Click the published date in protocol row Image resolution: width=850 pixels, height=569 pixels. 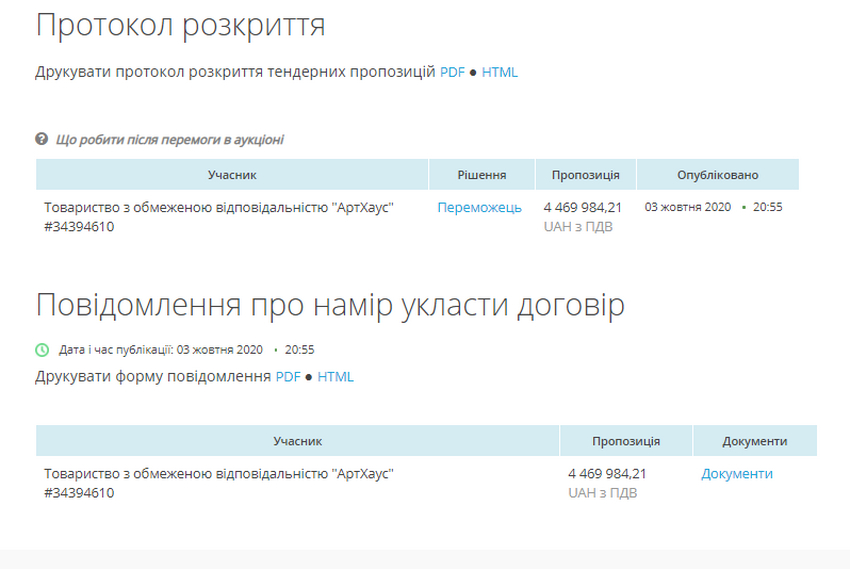pyautogui.click(x=688, y=207)
